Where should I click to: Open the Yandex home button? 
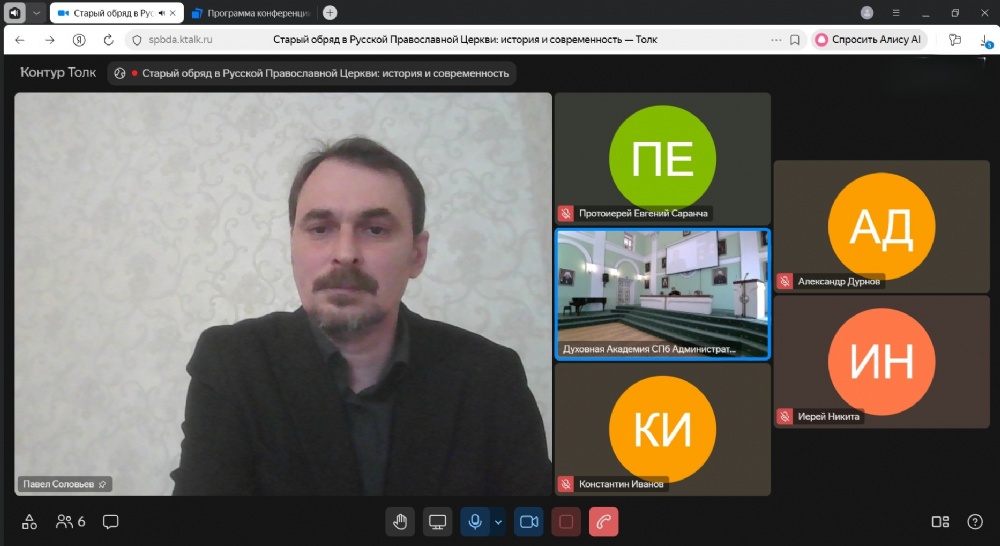pyautogui.click(x=79, y=40)
